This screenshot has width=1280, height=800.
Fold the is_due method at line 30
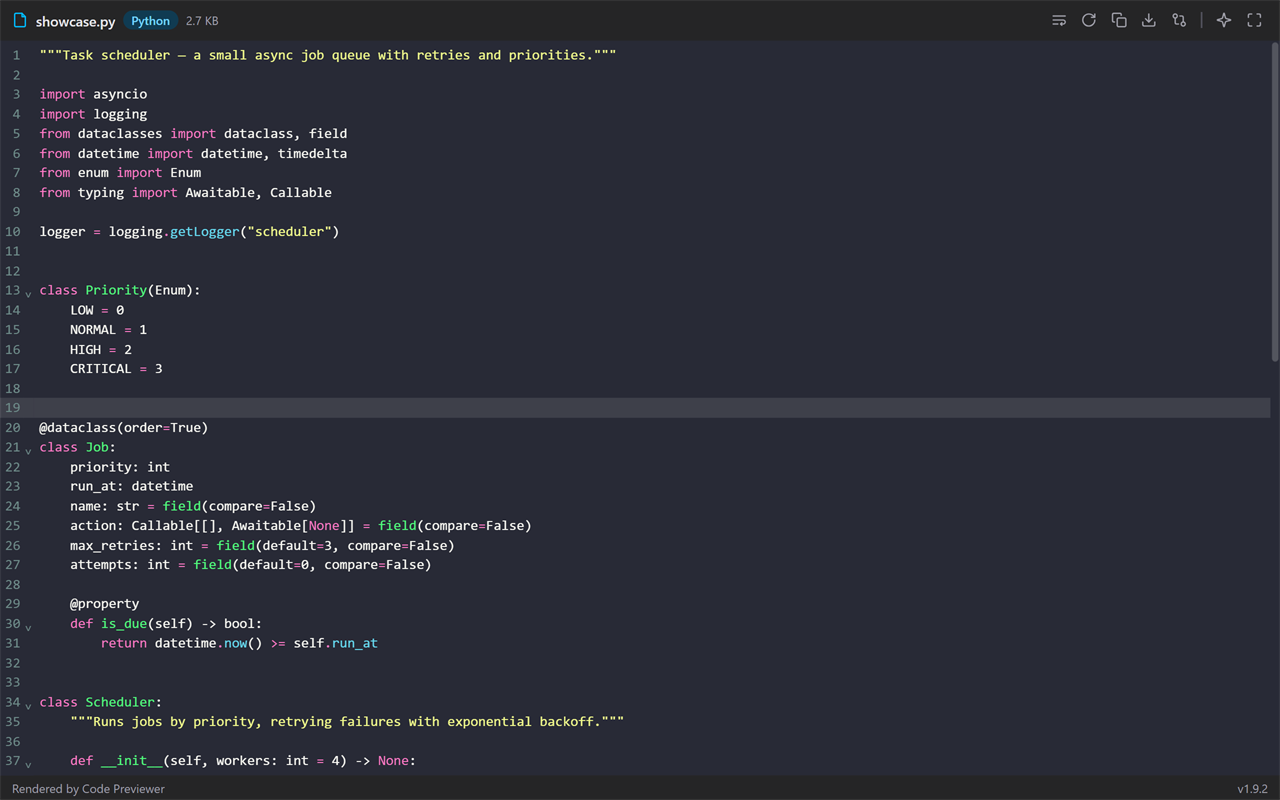pyautogui.click(x=28, y=626)
